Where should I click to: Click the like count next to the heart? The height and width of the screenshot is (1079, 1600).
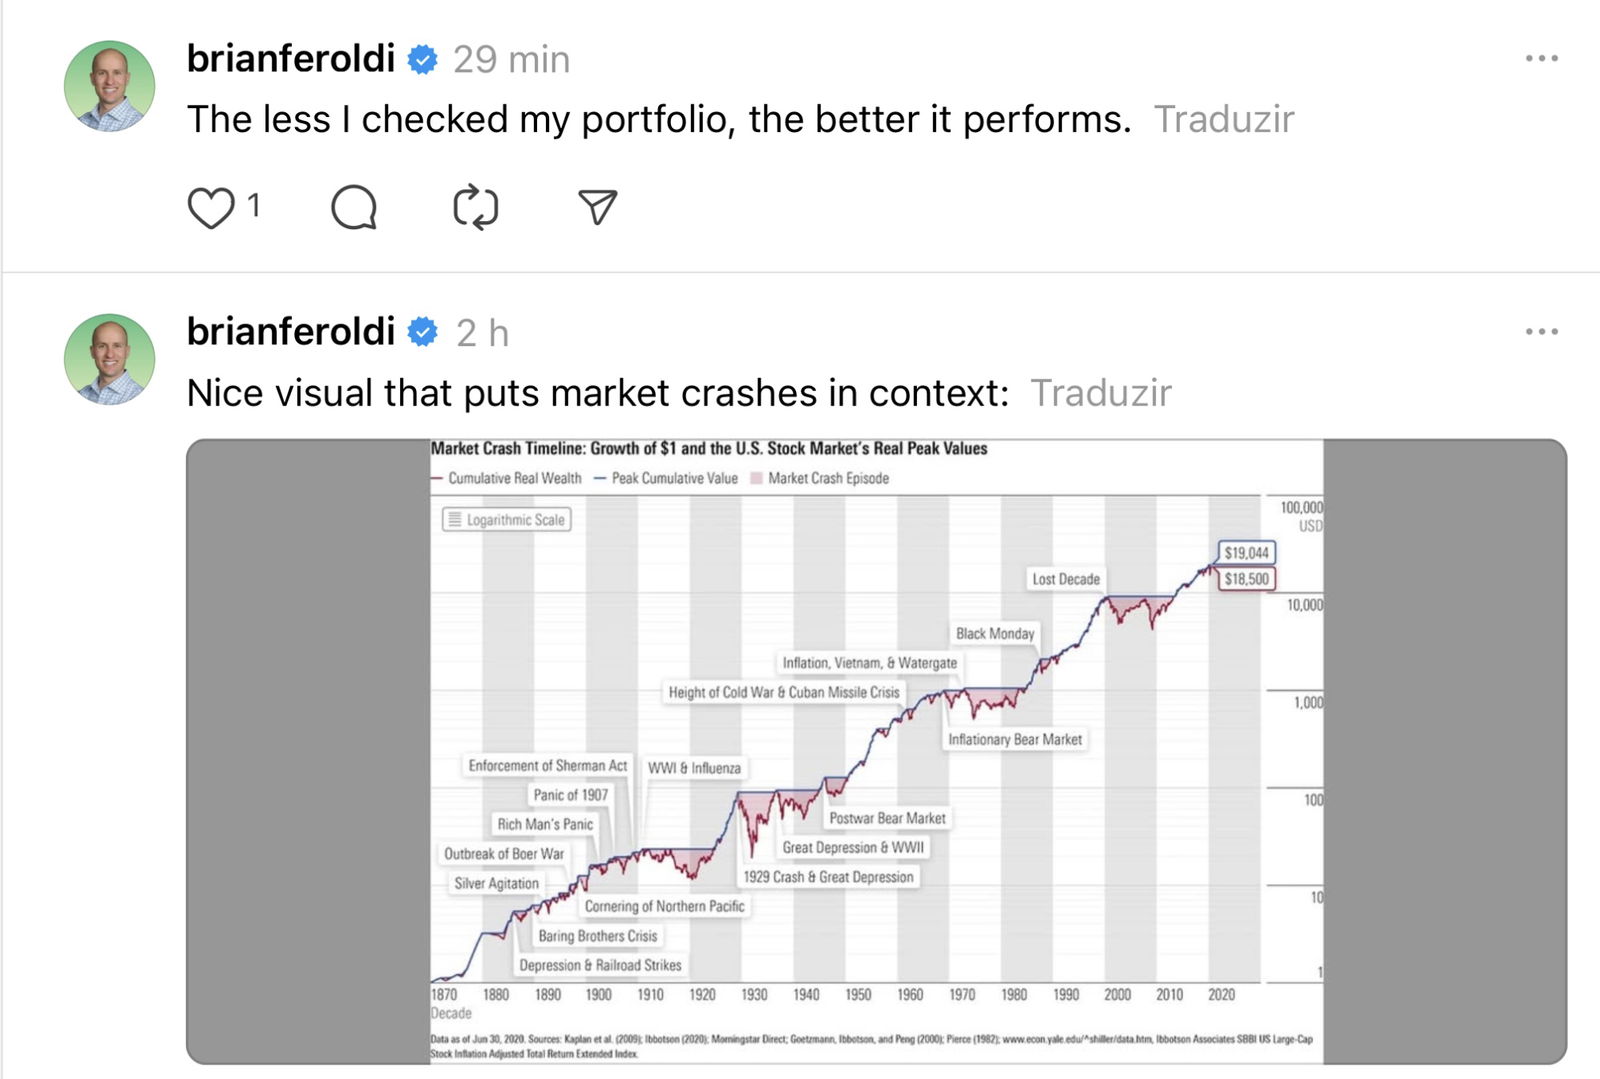(x=254, y=206)
